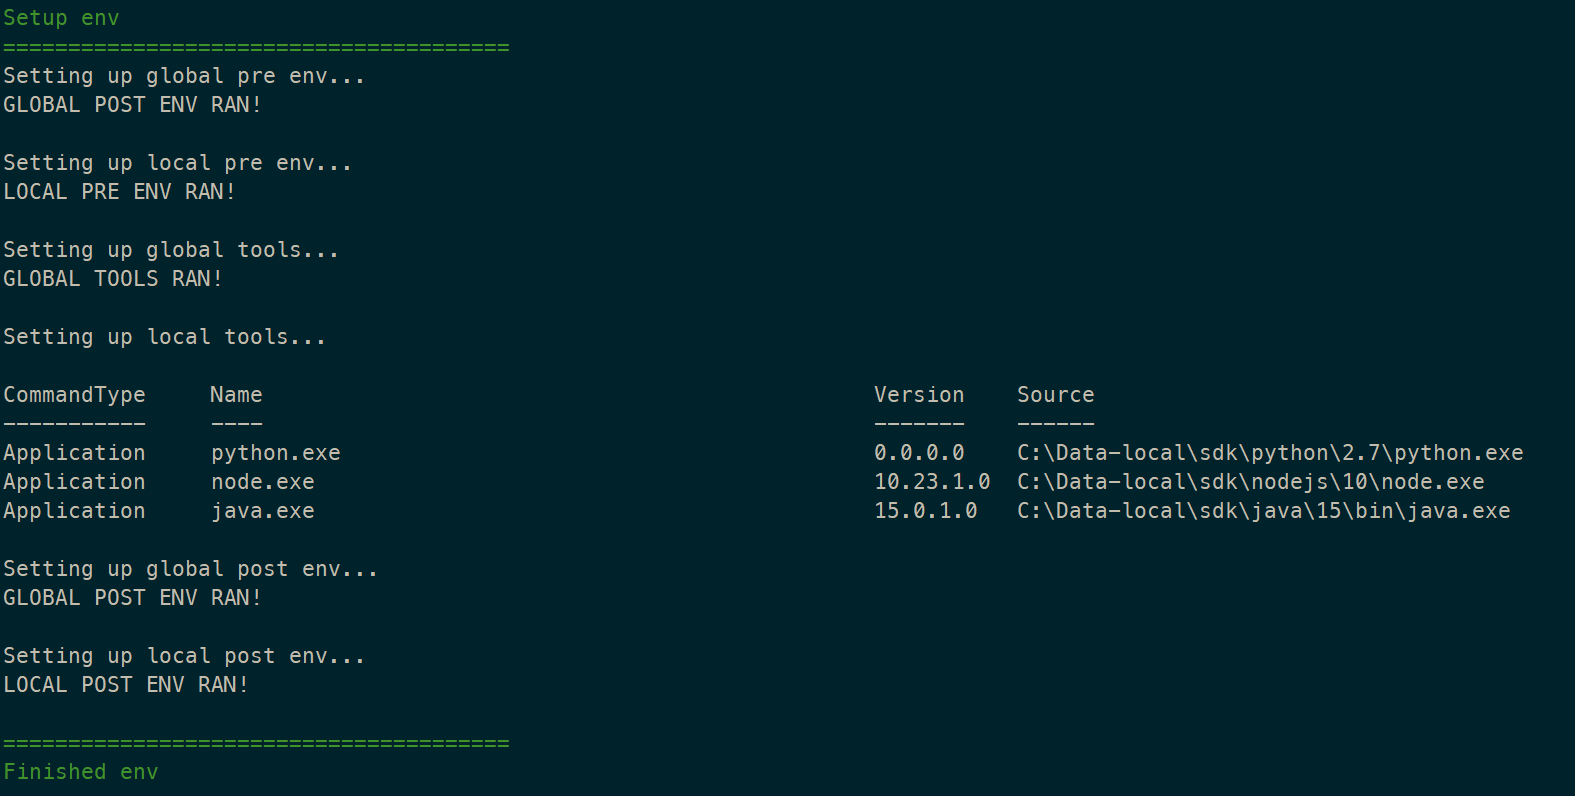Click 'GLOBAL TOOLS RAN!' output line
Viewport: 1575px width, 796px height.
point(113,279)
